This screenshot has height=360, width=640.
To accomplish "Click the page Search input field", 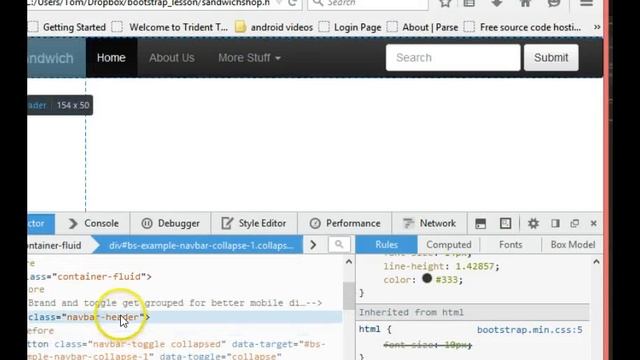I will 453,58.
